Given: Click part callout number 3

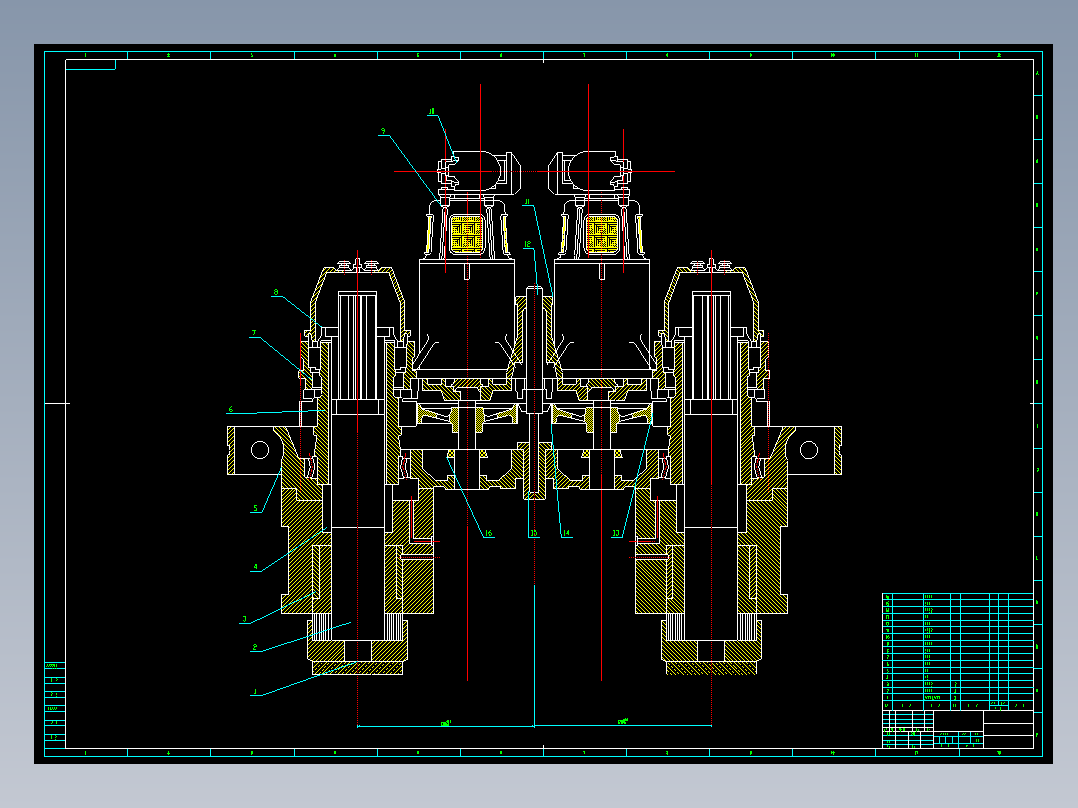Looking at the screenshot, I should pos(244,619).
